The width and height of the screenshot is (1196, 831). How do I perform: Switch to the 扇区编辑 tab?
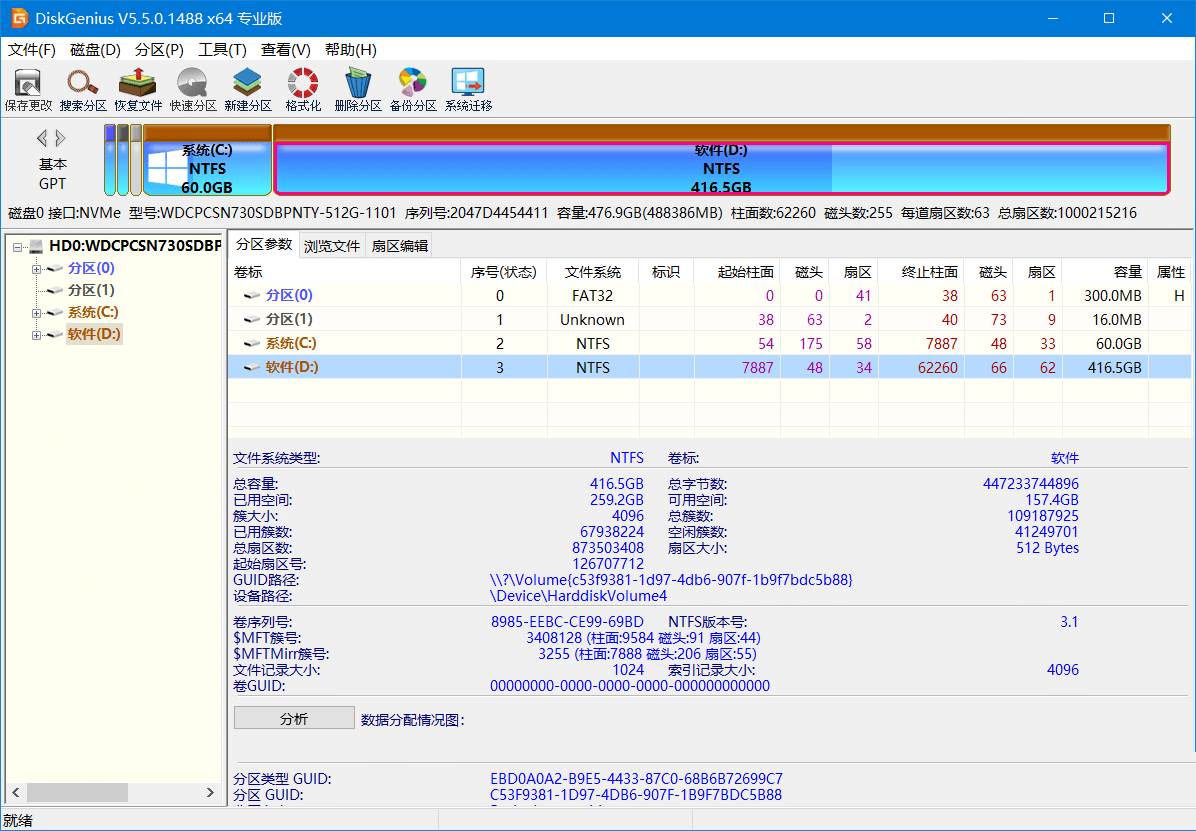click(x=399, y=246)
